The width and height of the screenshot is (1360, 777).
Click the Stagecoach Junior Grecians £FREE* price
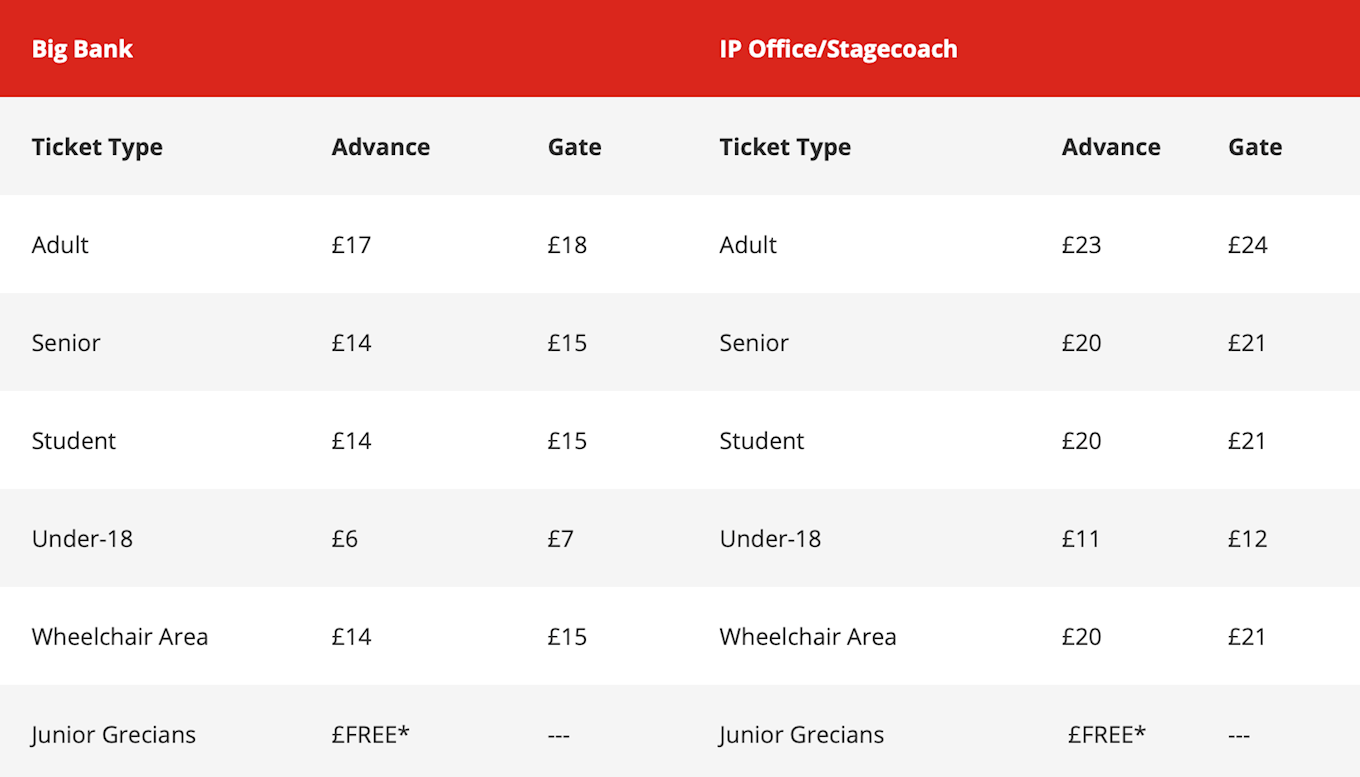[1107, 735]
